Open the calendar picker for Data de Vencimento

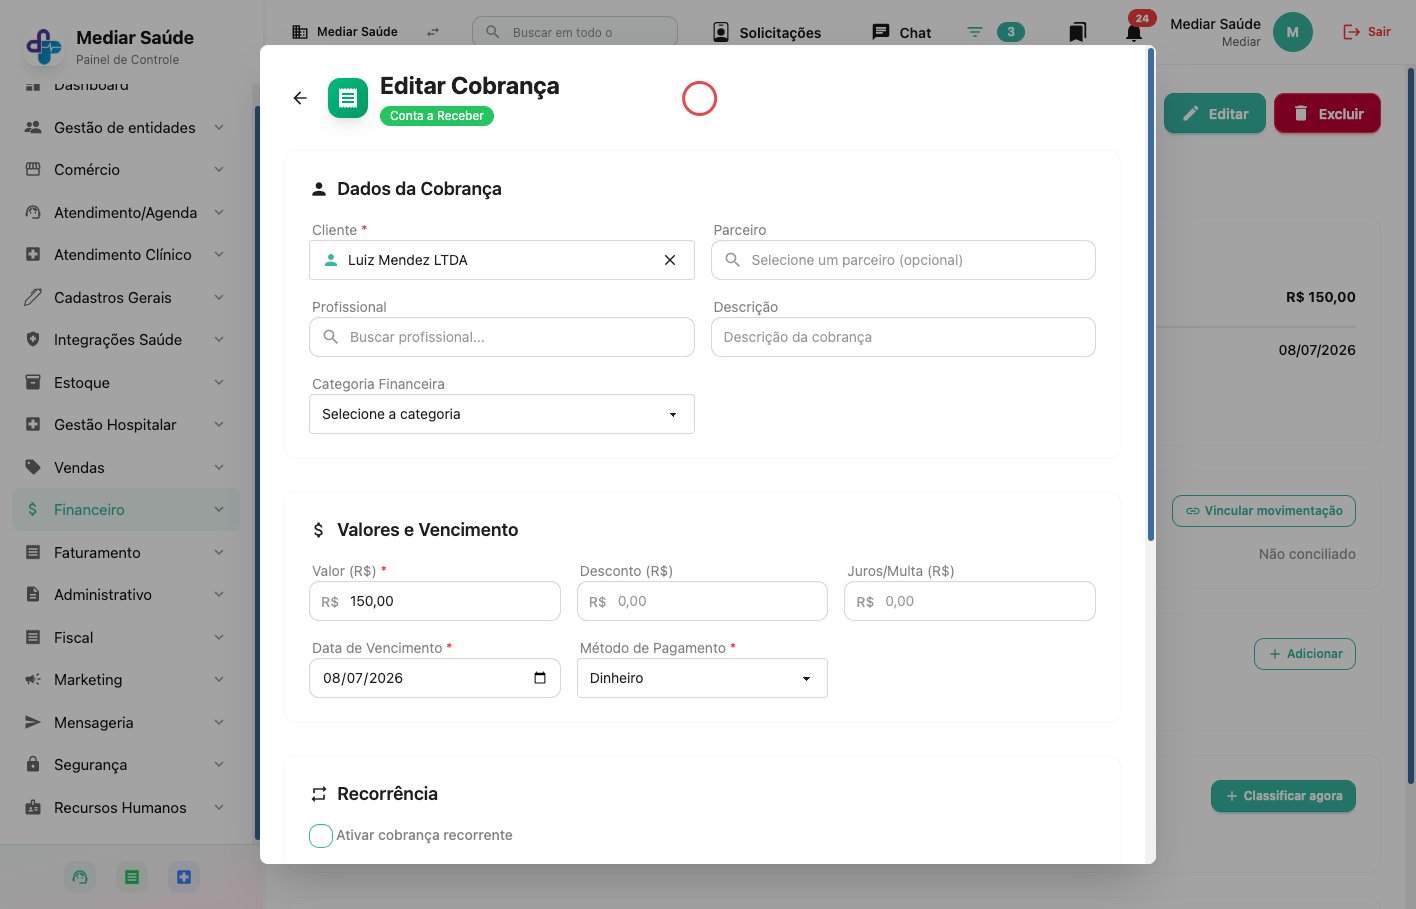pyautogui.click(x=540, y=678)
